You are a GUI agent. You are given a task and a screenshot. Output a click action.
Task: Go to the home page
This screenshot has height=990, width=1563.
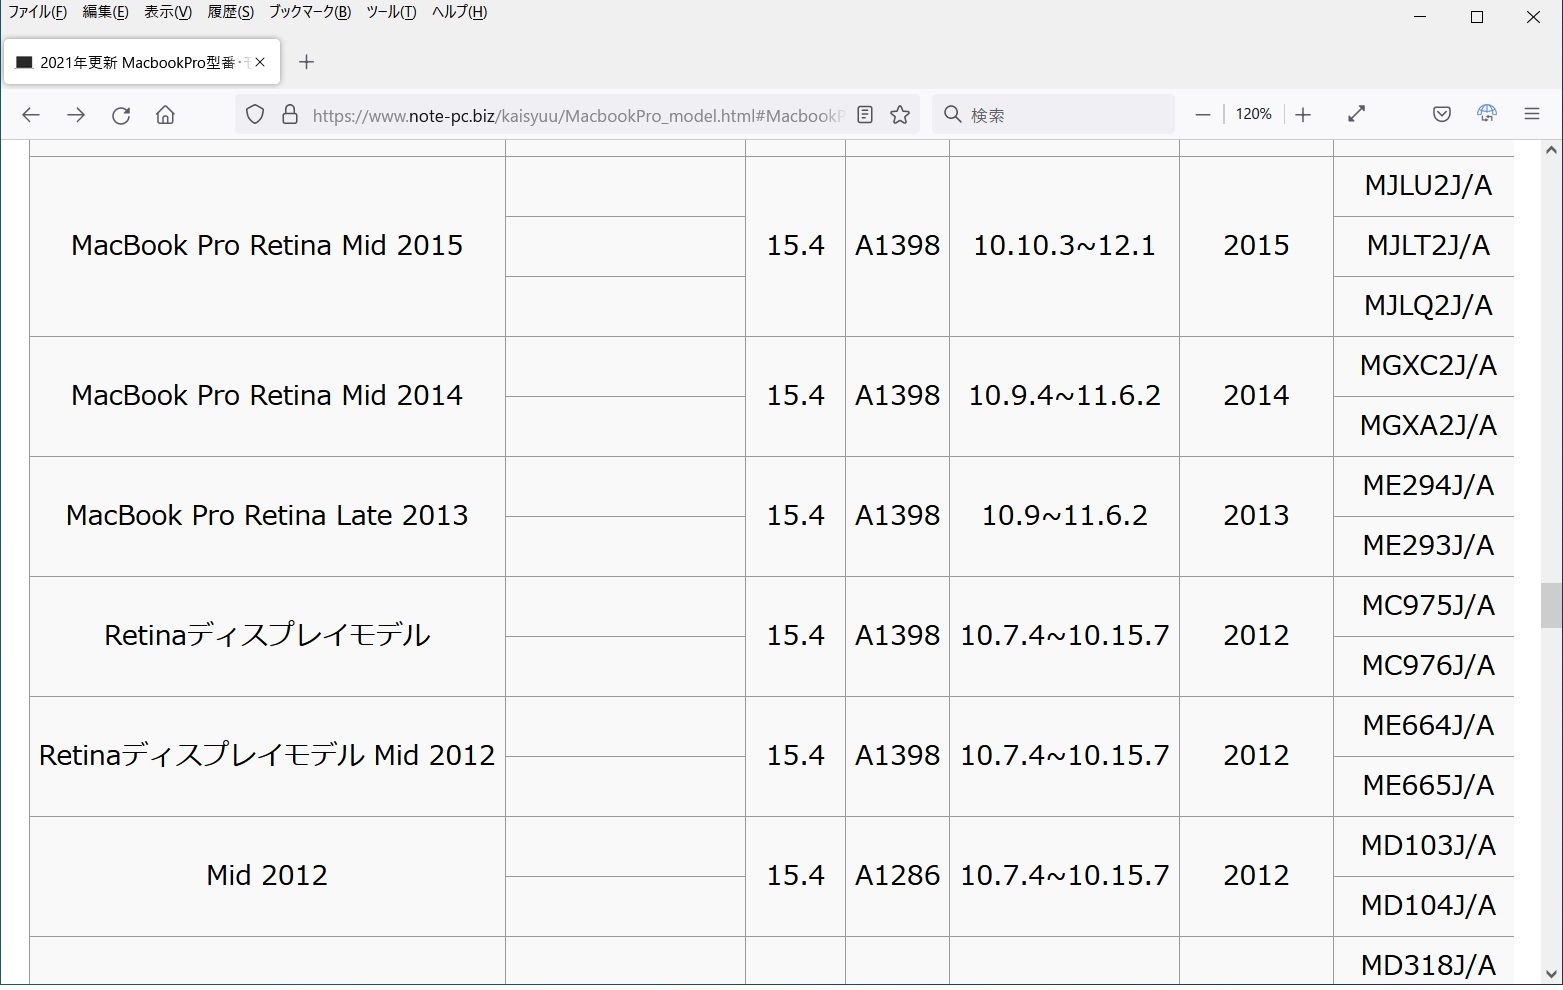pos(166,115)
